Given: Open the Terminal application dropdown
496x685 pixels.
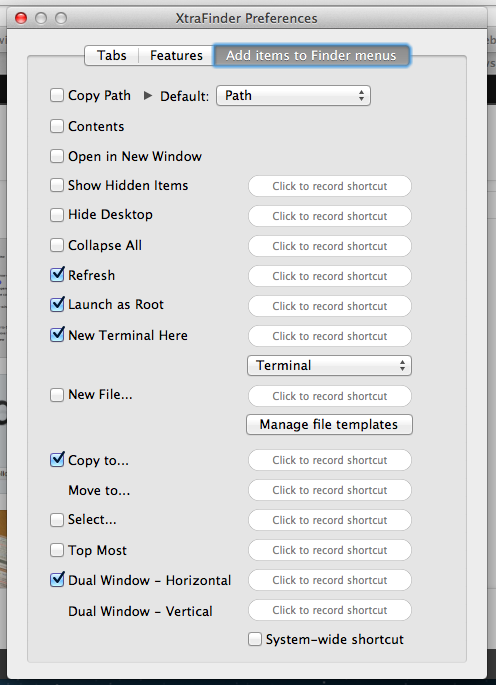Looking at the screenshot, I should pos(329,365).
